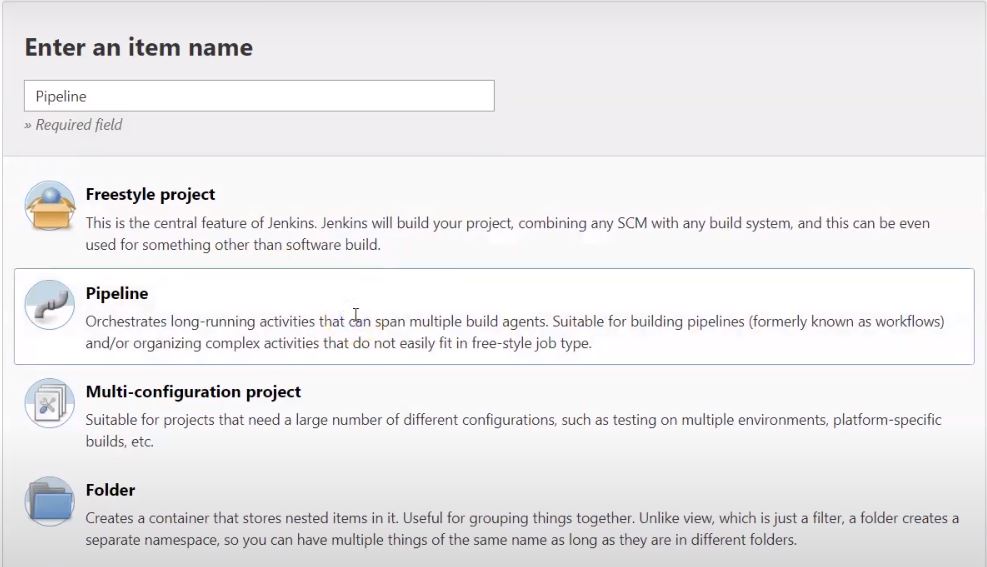Screen dimensions: 987x567
Task: Select the Pipeline item type title
Action: [x=117, y=293]
